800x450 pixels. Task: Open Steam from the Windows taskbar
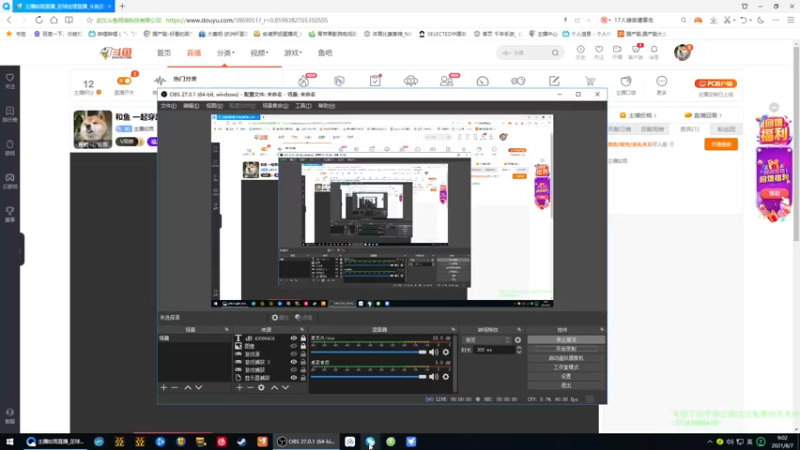tap(242, 442)
